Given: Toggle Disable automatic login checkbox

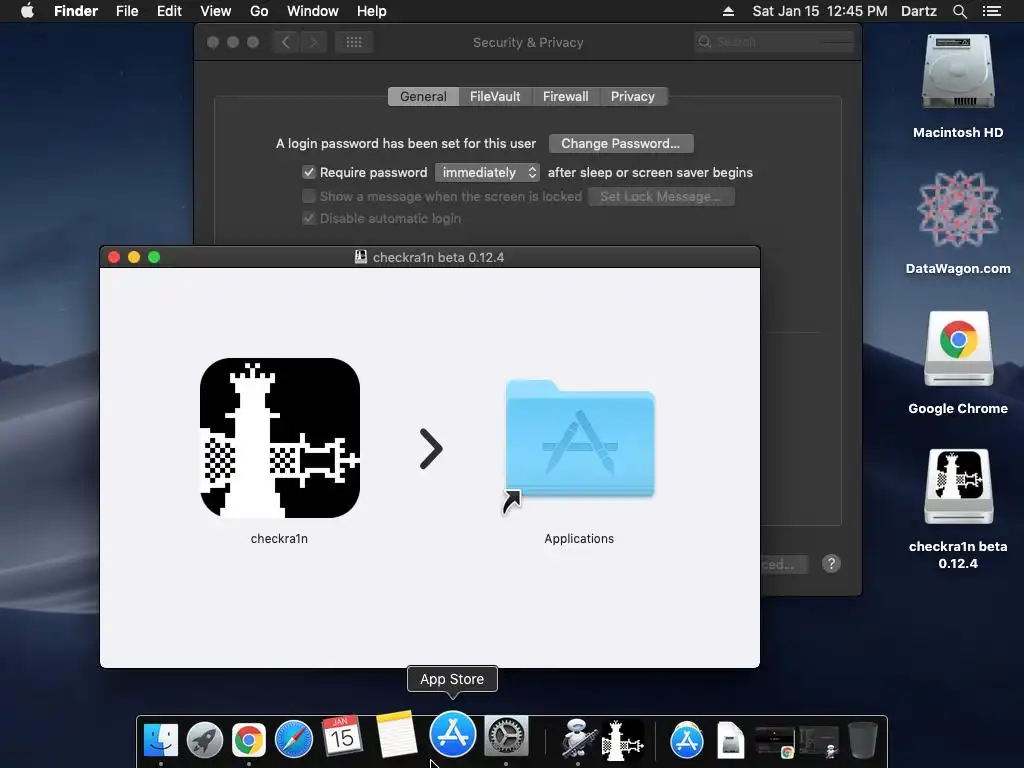Looking at the screenshot, I should coord(309,218).
